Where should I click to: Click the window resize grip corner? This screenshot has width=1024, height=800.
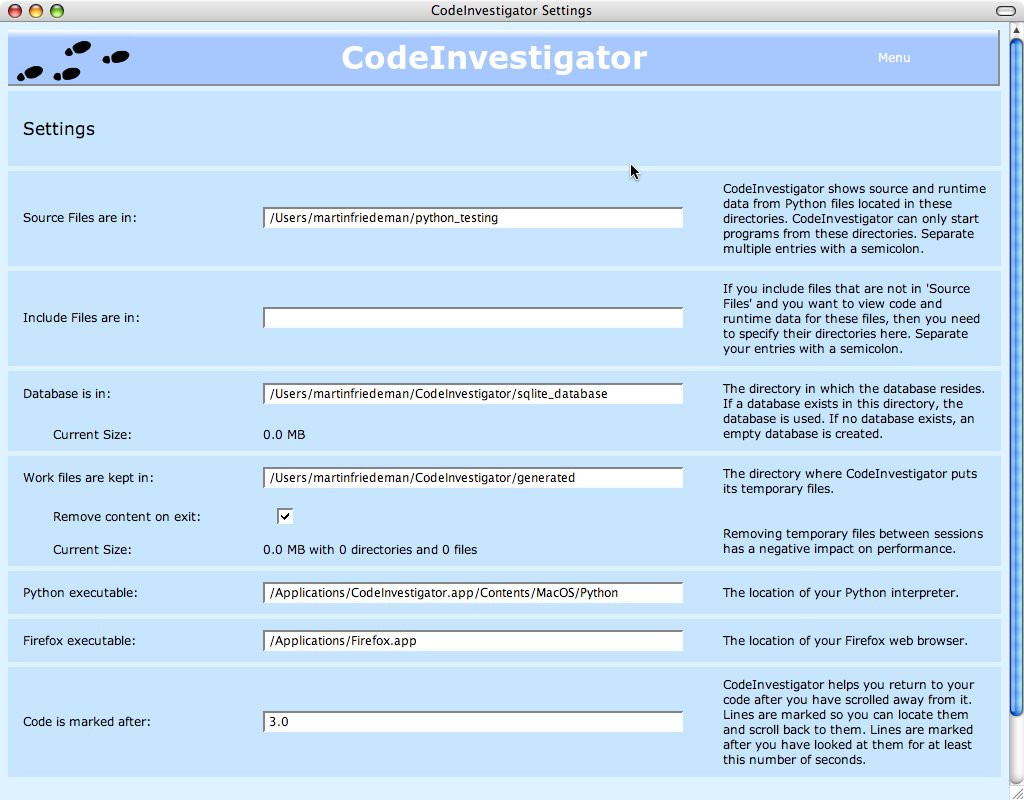click(x=1016, y=792)
